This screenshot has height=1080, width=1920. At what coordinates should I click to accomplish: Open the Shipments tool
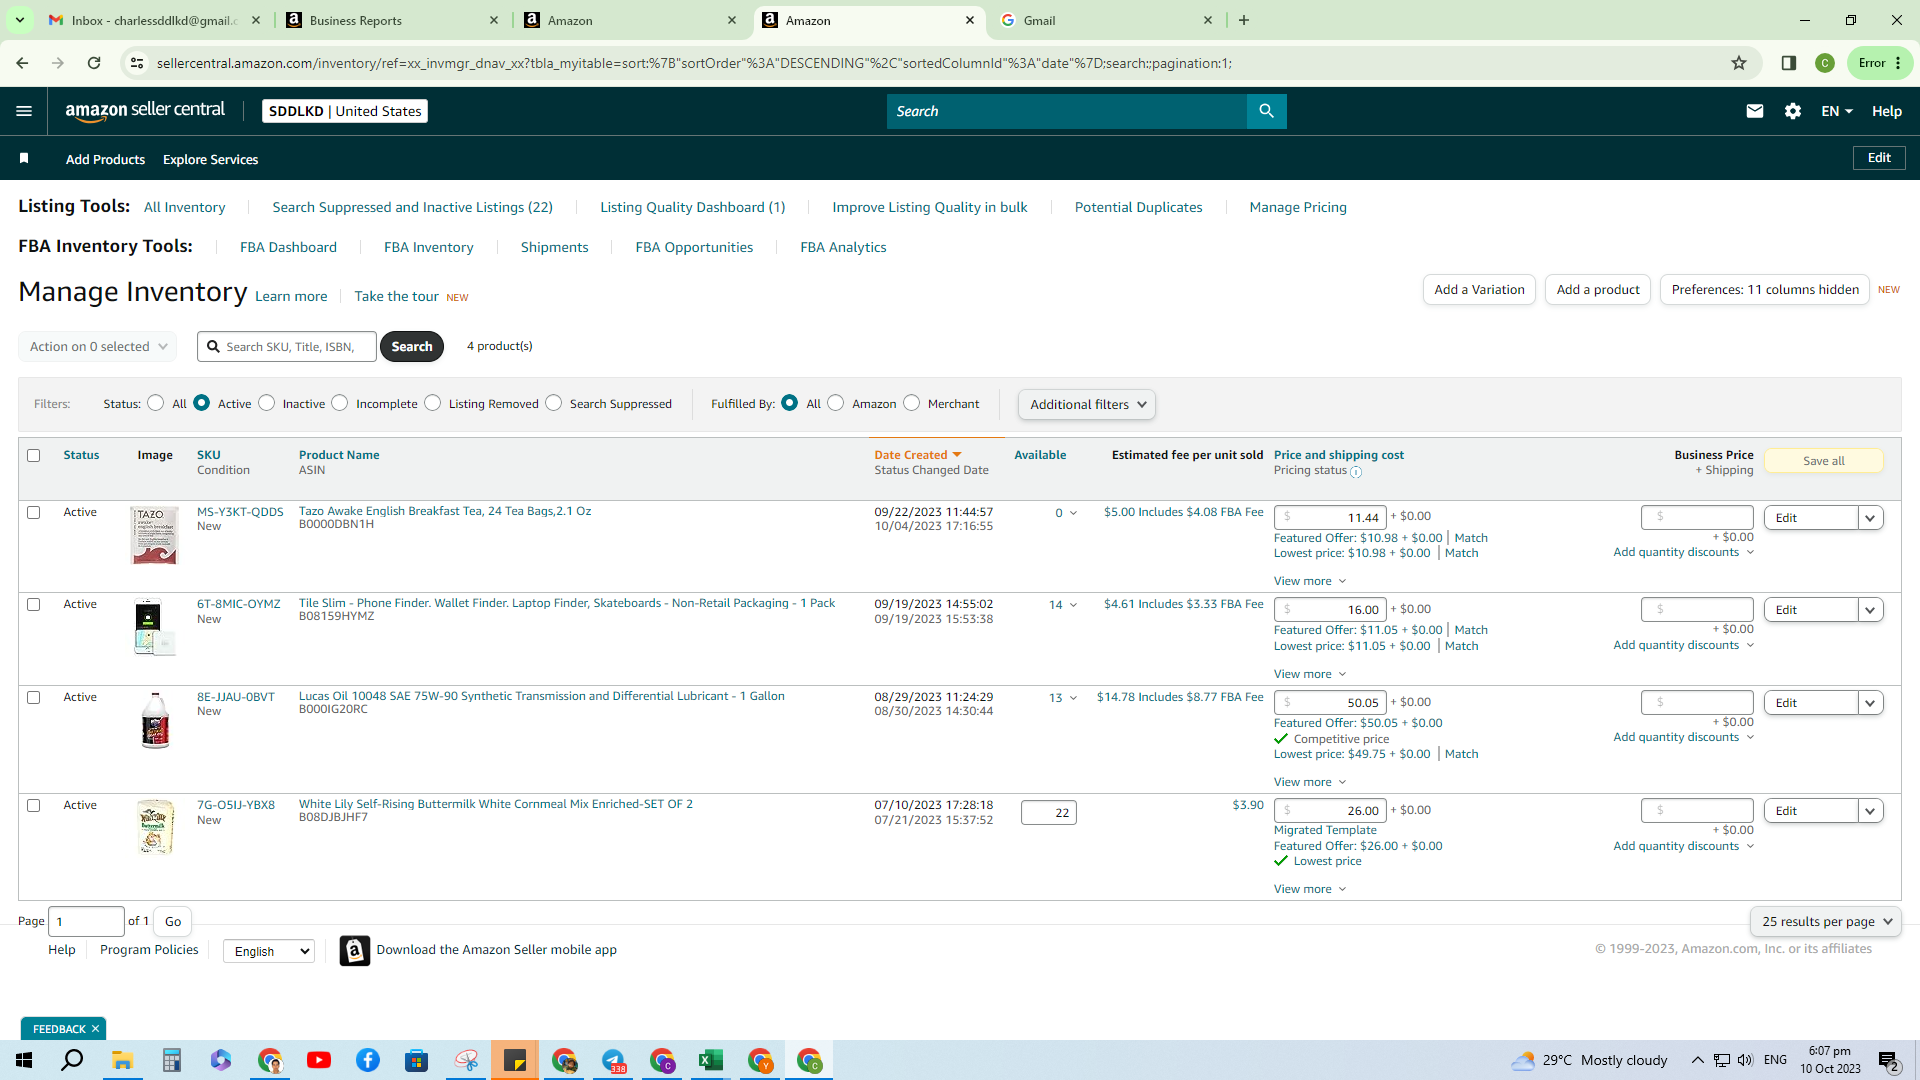pyautogui.click(x=555, y=247)
